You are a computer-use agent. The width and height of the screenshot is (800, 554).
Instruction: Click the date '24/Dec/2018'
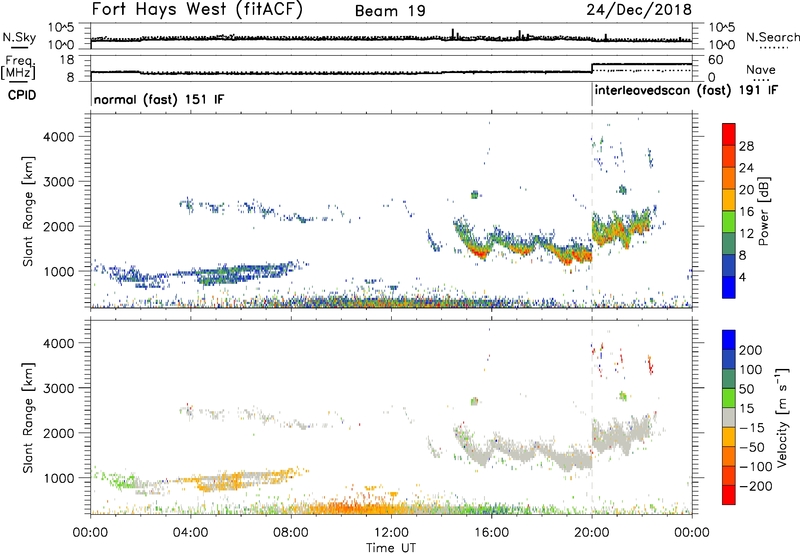tap(639, 10)
